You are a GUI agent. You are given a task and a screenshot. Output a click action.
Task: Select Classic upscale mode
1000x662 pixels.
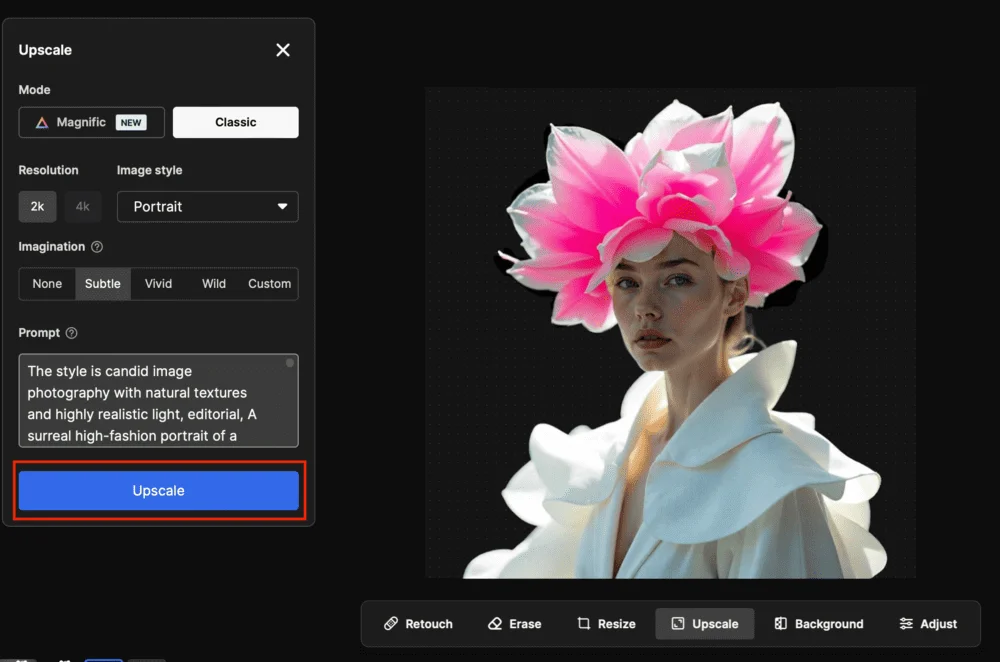click(235, 122)
